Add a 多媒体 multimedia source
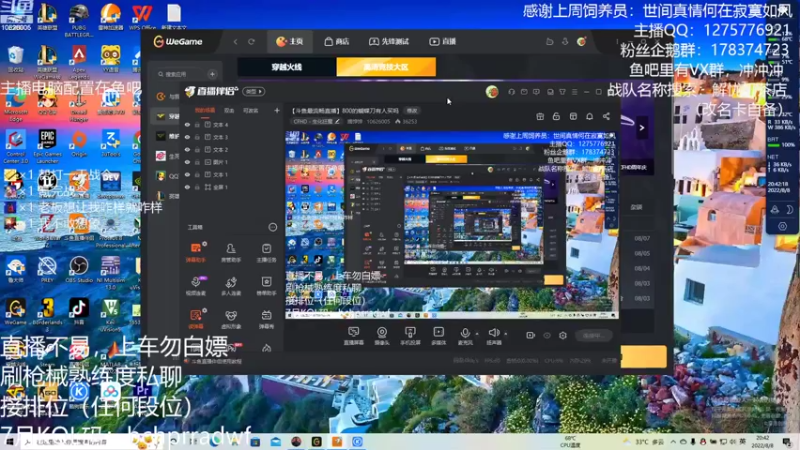Viewport: 800px width, 450px height. click(x=438, y=336)
